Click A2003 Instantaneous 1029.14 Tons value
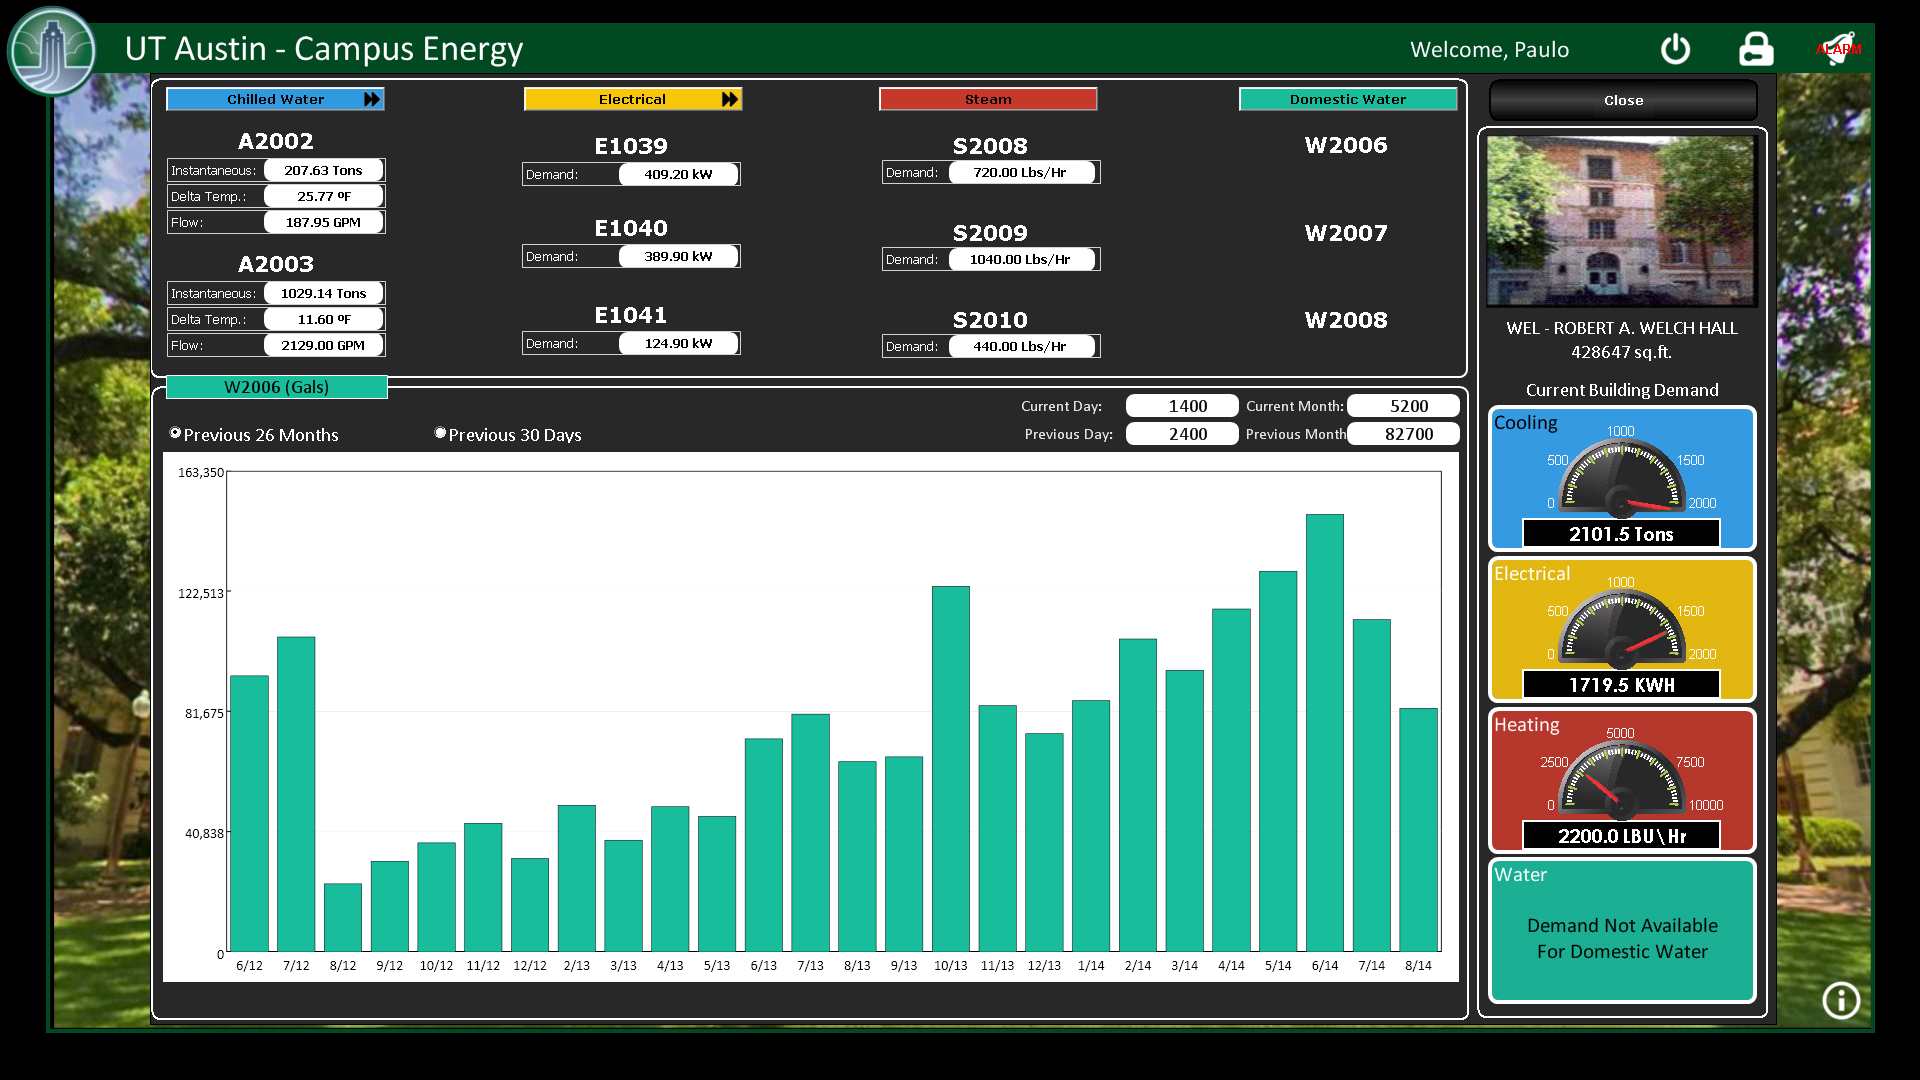This screenshot has width=1920, height=1080. click(x=323, y=293)
